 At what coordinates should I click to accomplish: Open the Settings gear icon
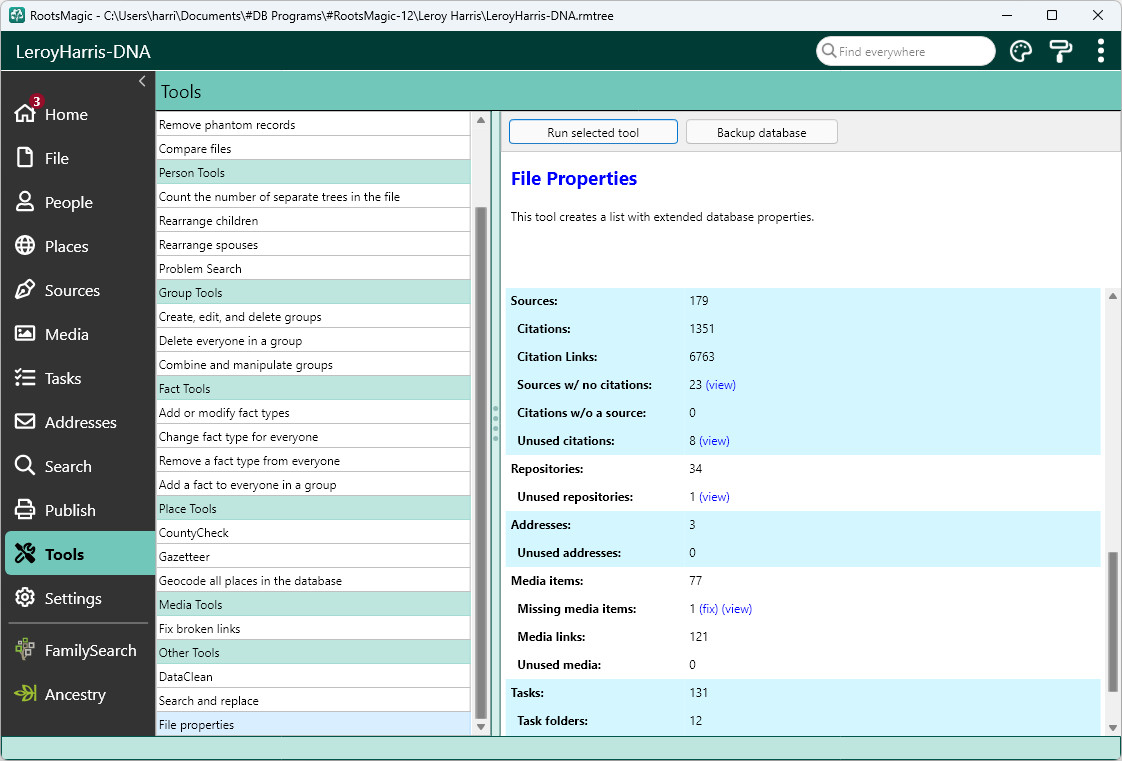click(25, 597)
